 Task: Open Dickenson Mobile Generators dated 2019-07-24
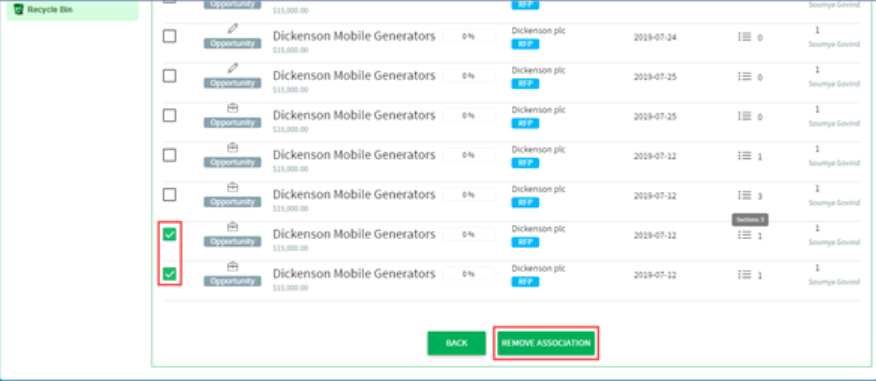[354, 36]
